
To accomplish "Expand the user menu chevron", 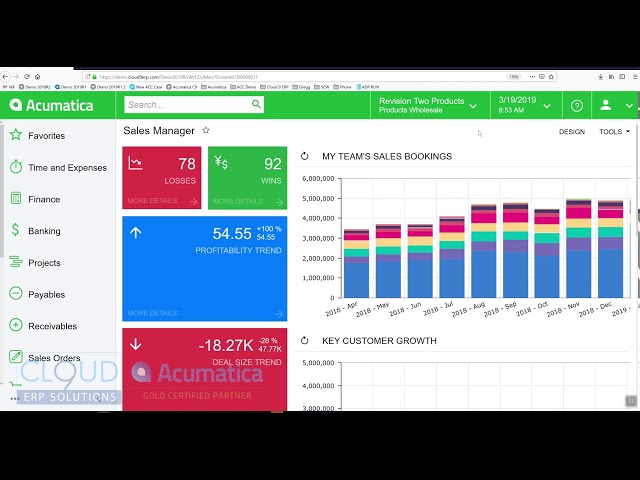I will pos(629,106).
